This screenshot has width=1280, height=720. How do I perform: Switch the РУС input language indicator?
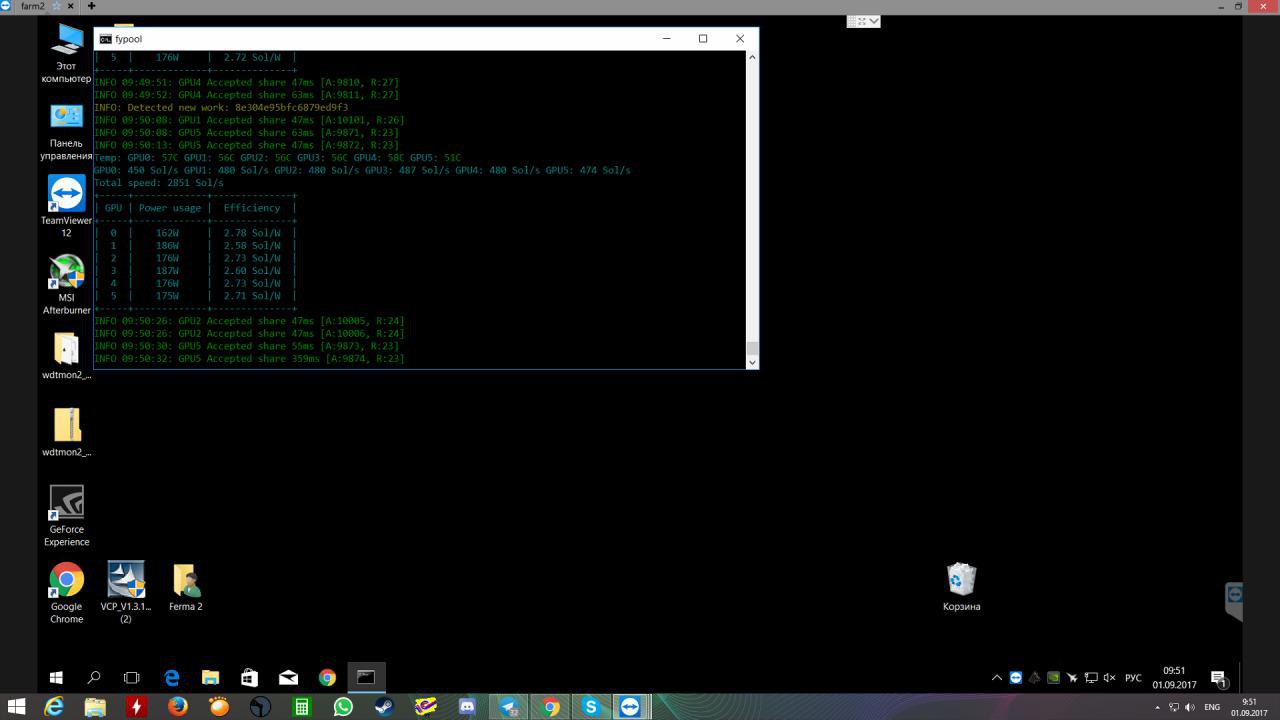click(1133, 677)
